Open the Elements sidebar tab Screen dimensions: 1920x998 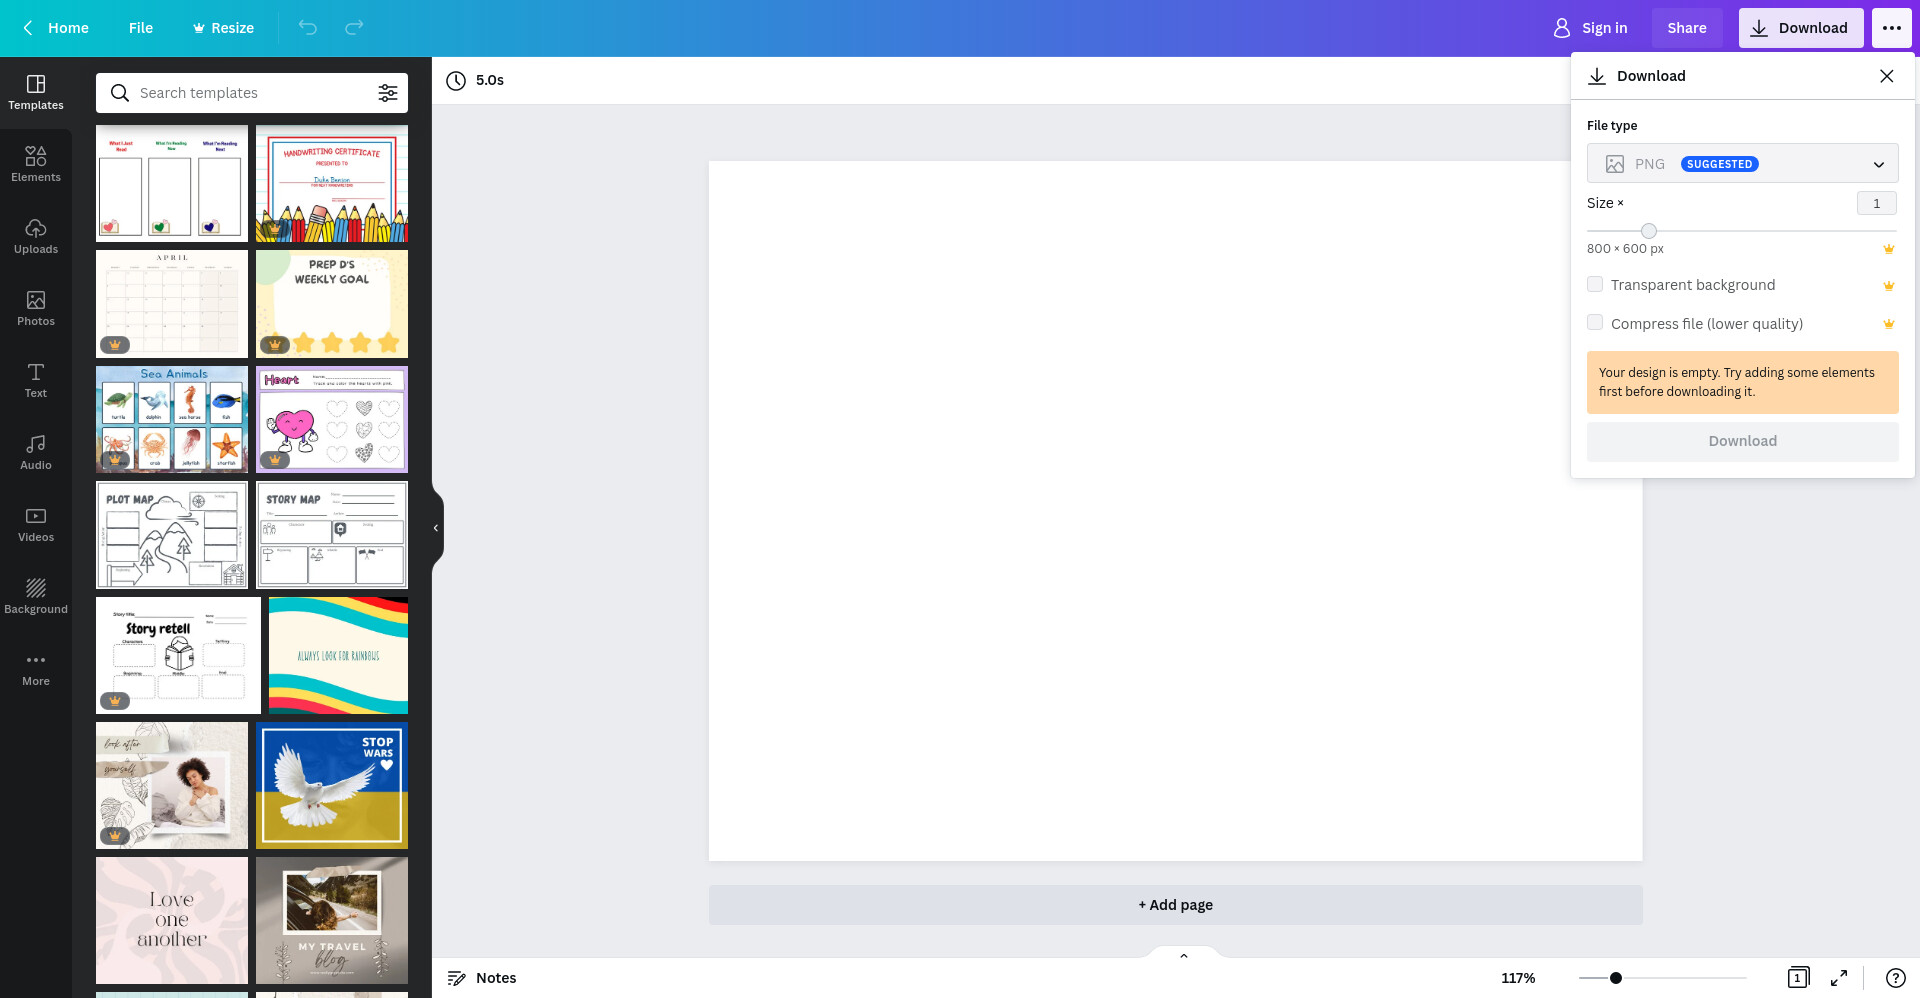coord(36,164)
